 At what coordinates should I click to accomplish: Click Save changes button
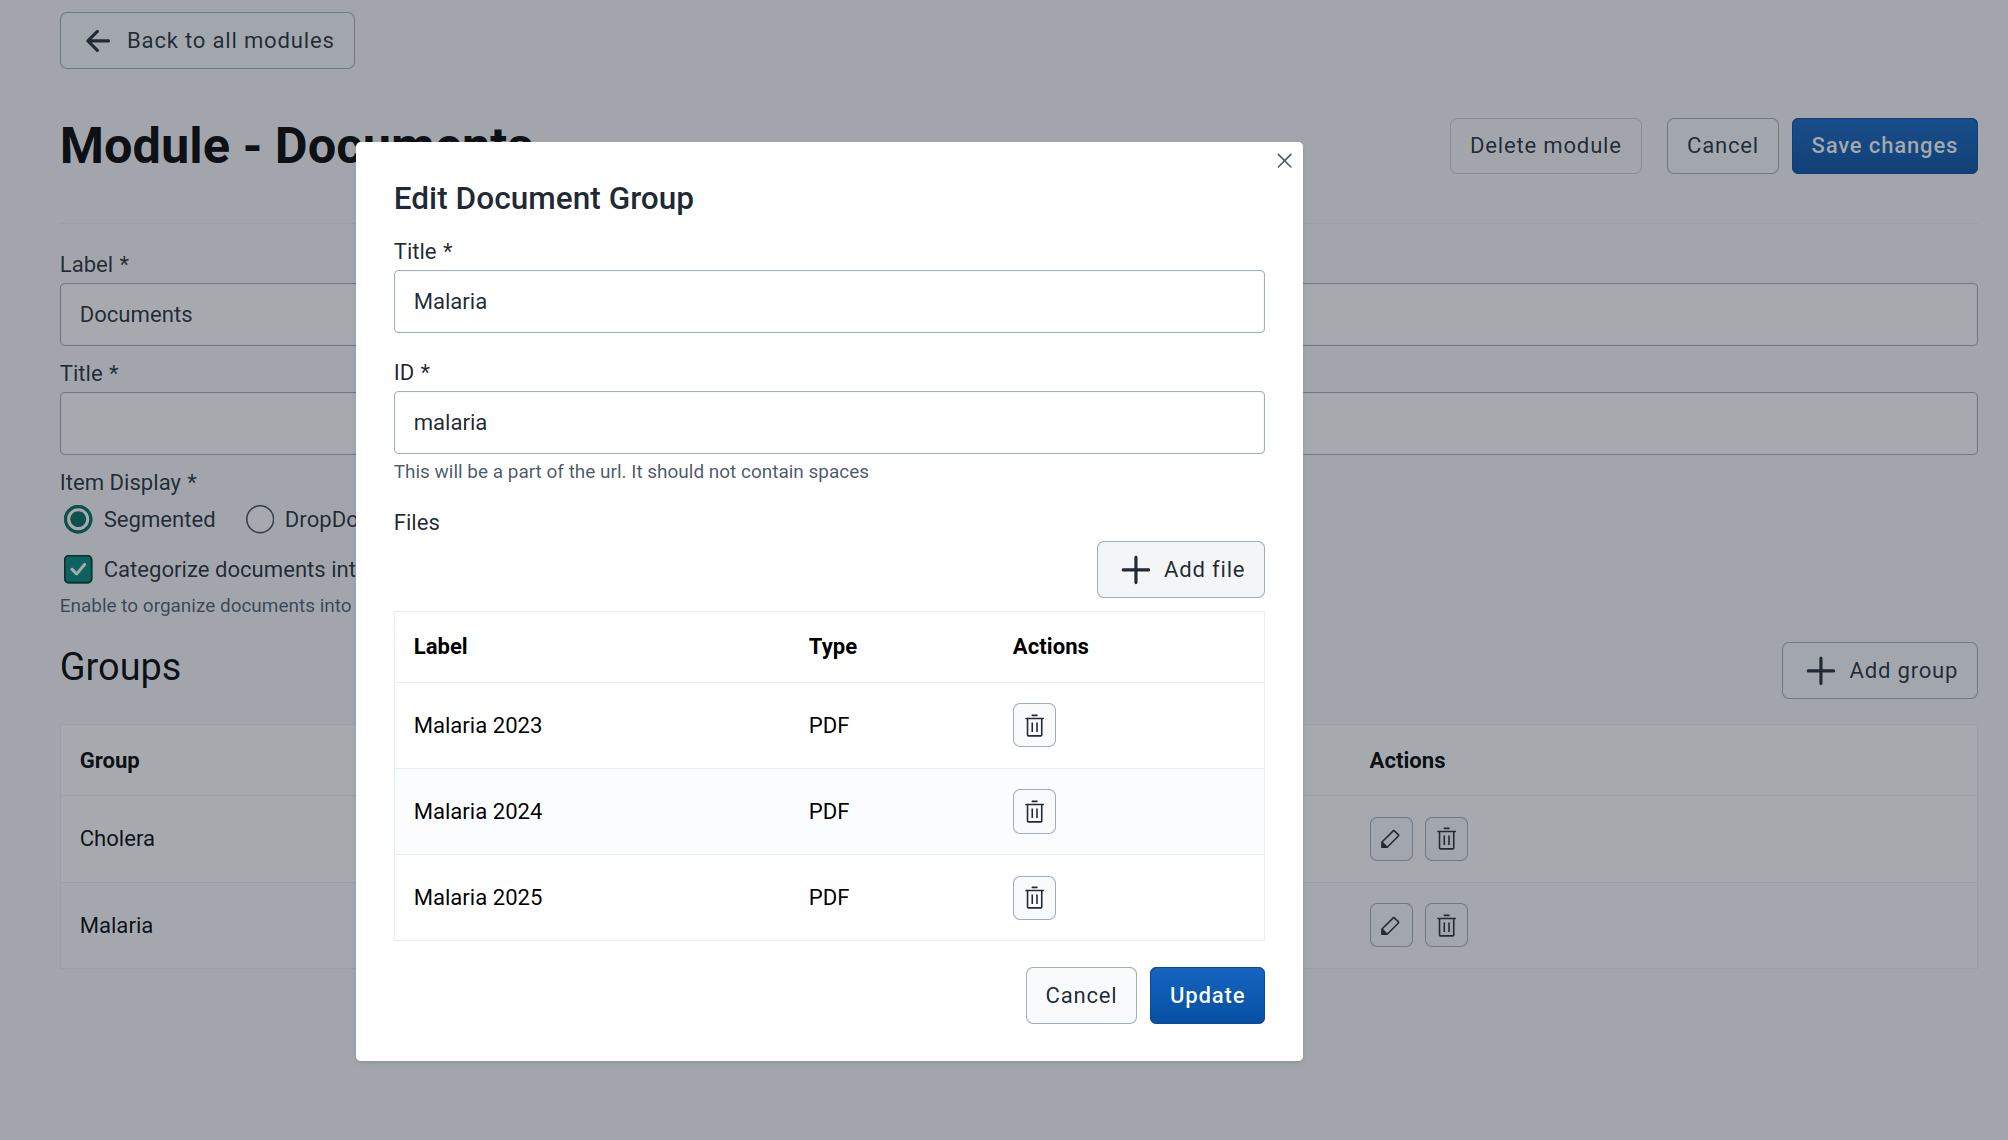1884,146
